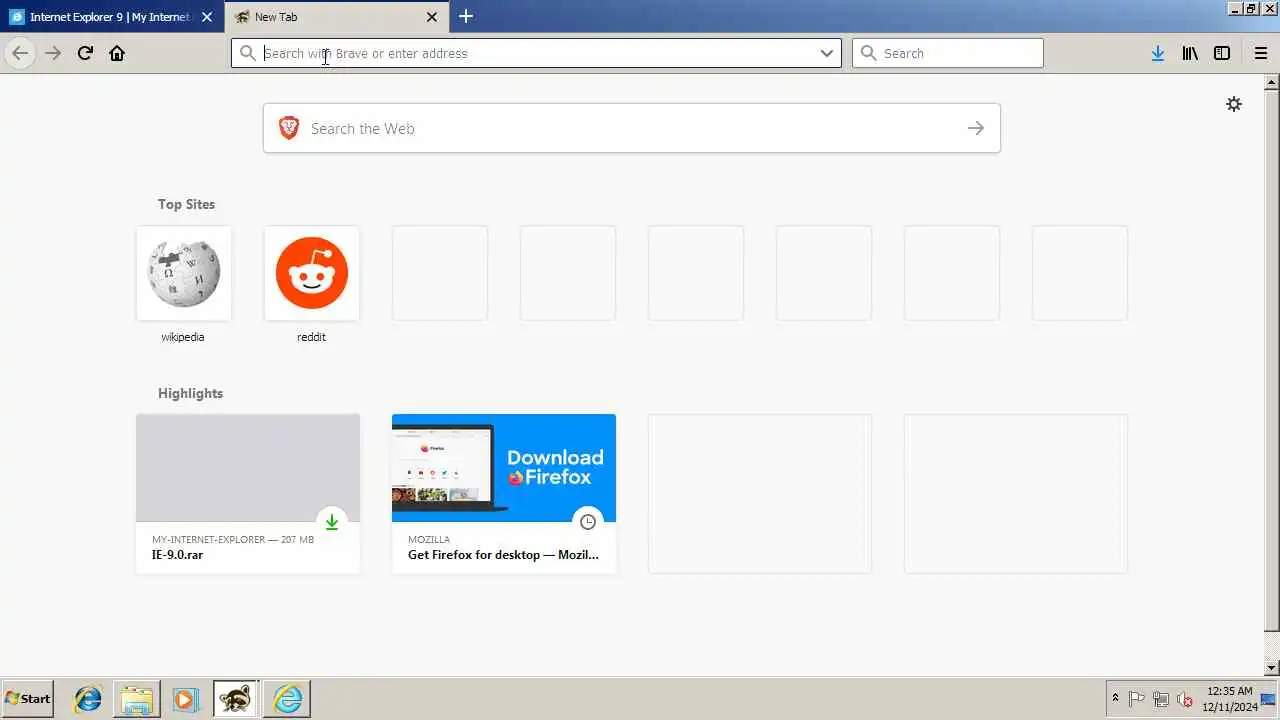Open Windows Media Player in taskbar
The image size is (1280, 720).
point(185,699)
